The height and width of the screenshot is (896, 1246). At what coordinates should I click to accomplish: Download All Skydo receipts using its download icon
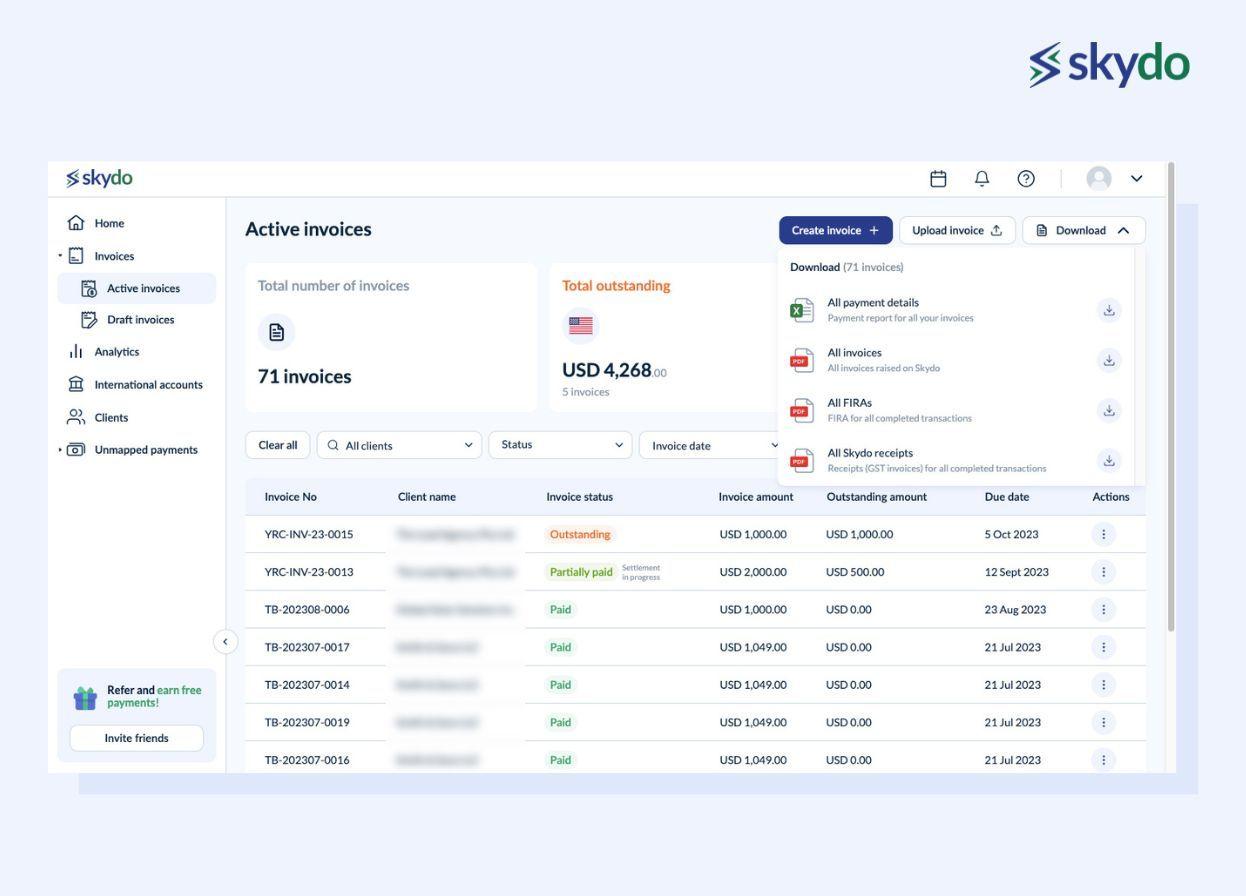[1108, 460]
